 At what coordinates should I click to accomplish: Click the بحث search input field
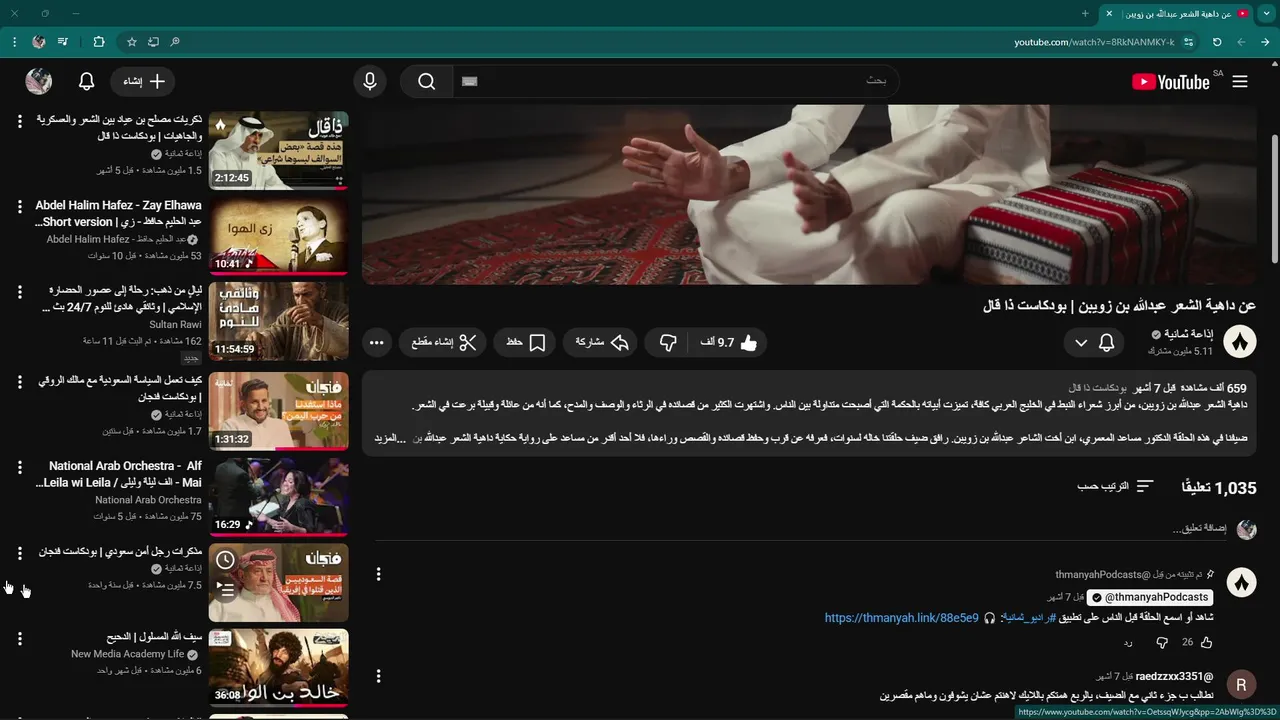(675, 82)
